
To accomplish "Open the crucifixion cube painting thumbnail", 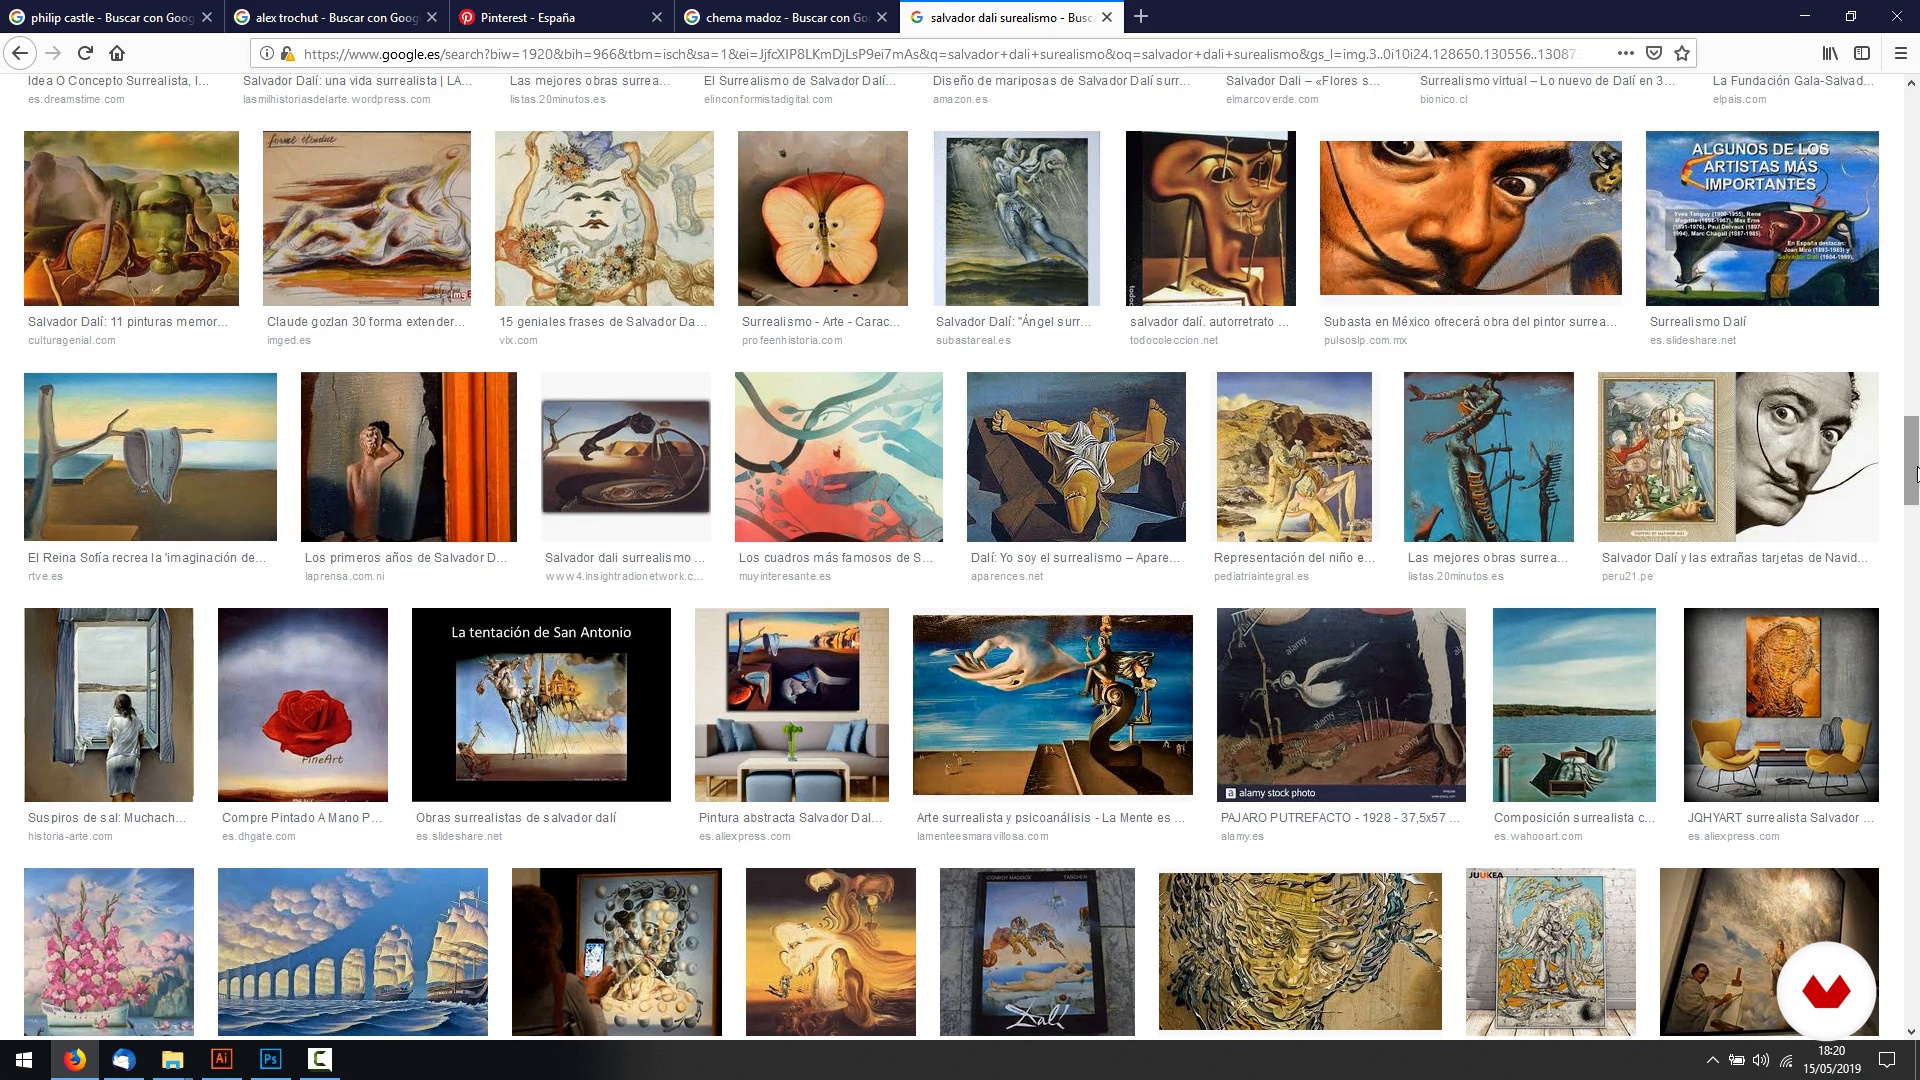I will (1076, 457).
